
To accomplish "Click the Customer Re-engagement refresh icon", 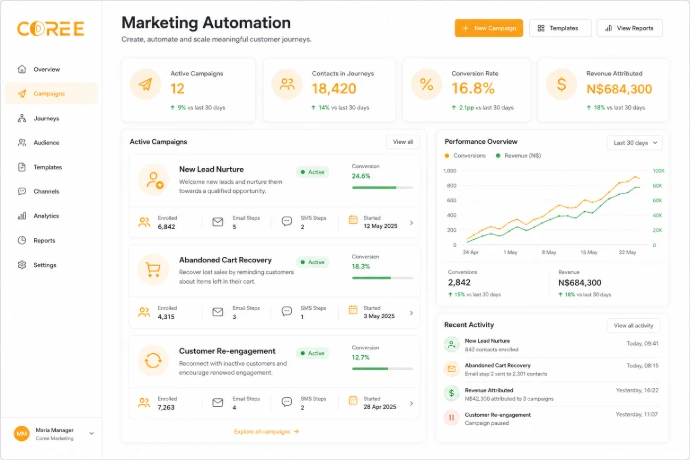I will pyautogui.click(x=154, y=361).
